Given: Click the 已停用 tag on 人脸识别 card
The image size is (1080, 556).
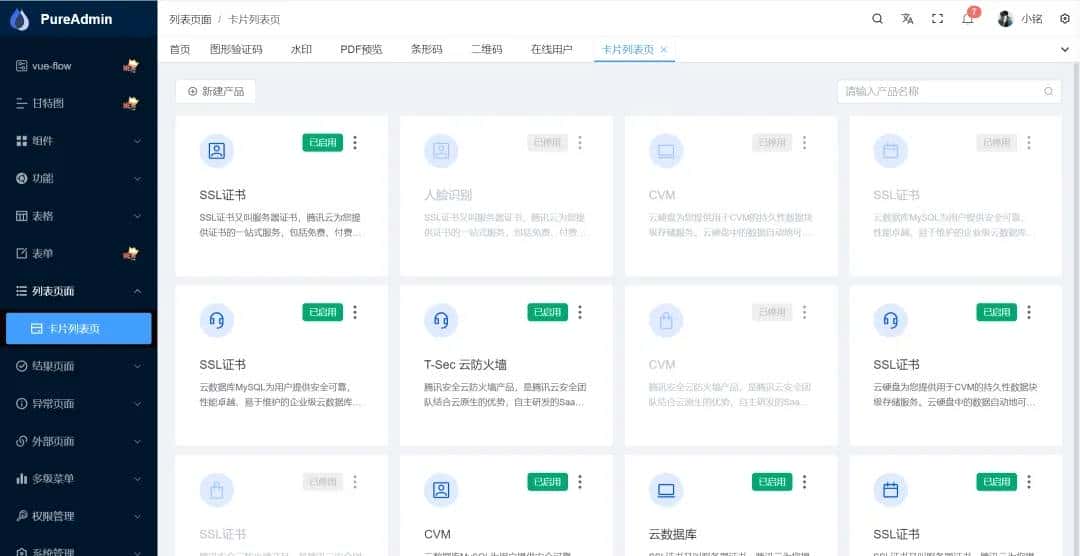Looking at the screenshot, I should (x=548, y=143).
